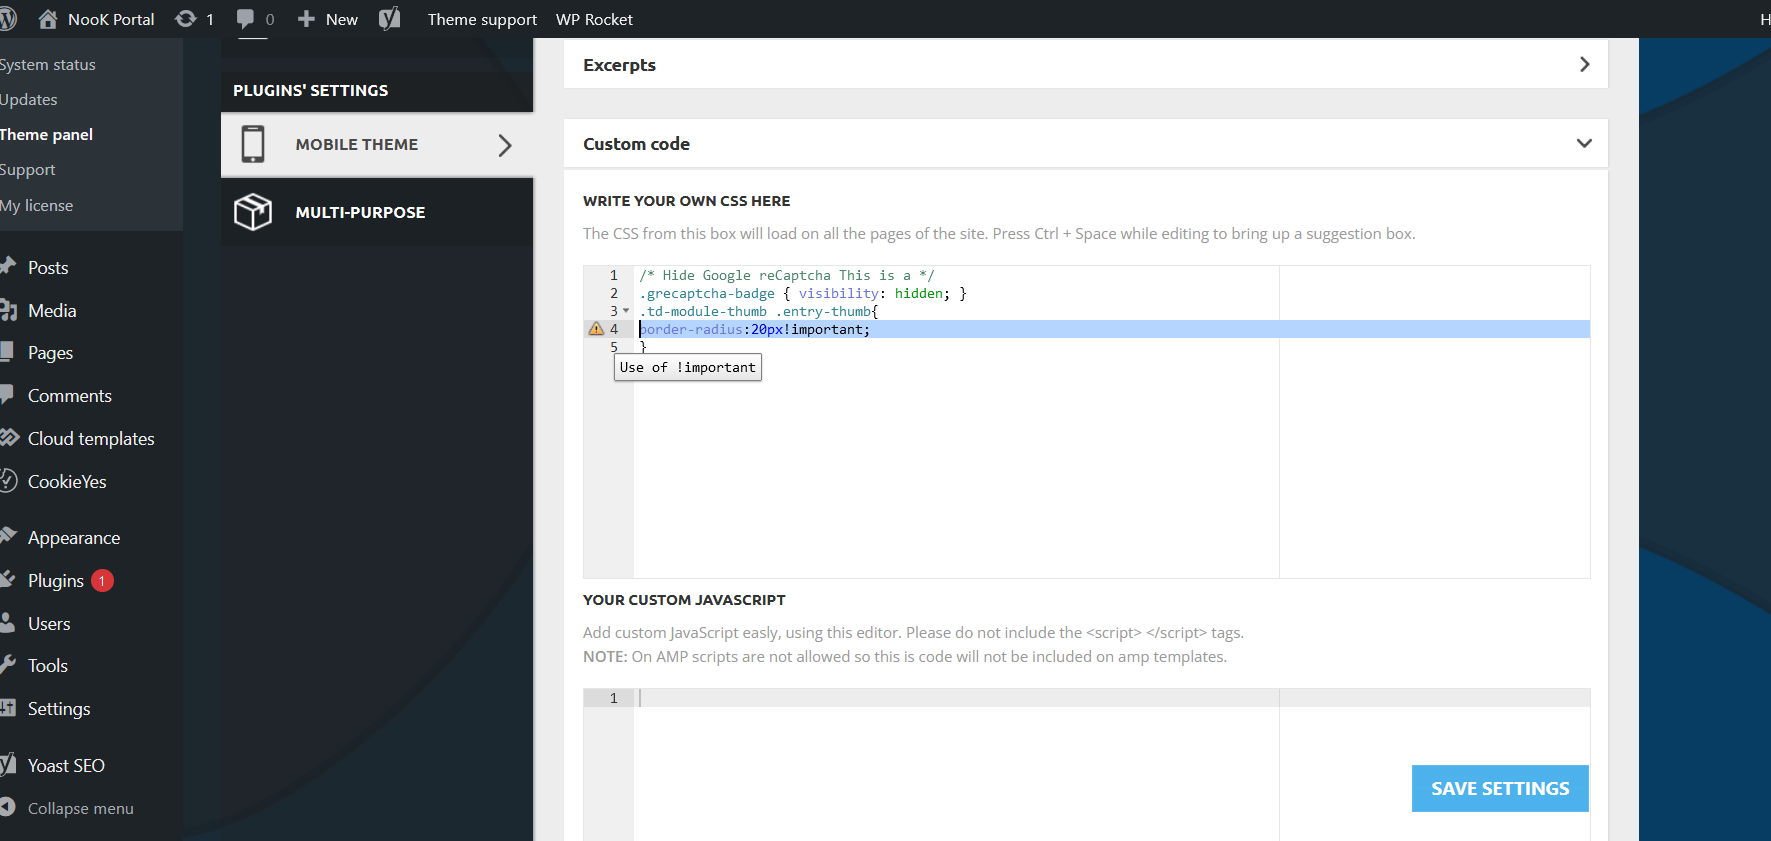Open the New content menu
Screen dimensions: 1771x841
[327, 19]
